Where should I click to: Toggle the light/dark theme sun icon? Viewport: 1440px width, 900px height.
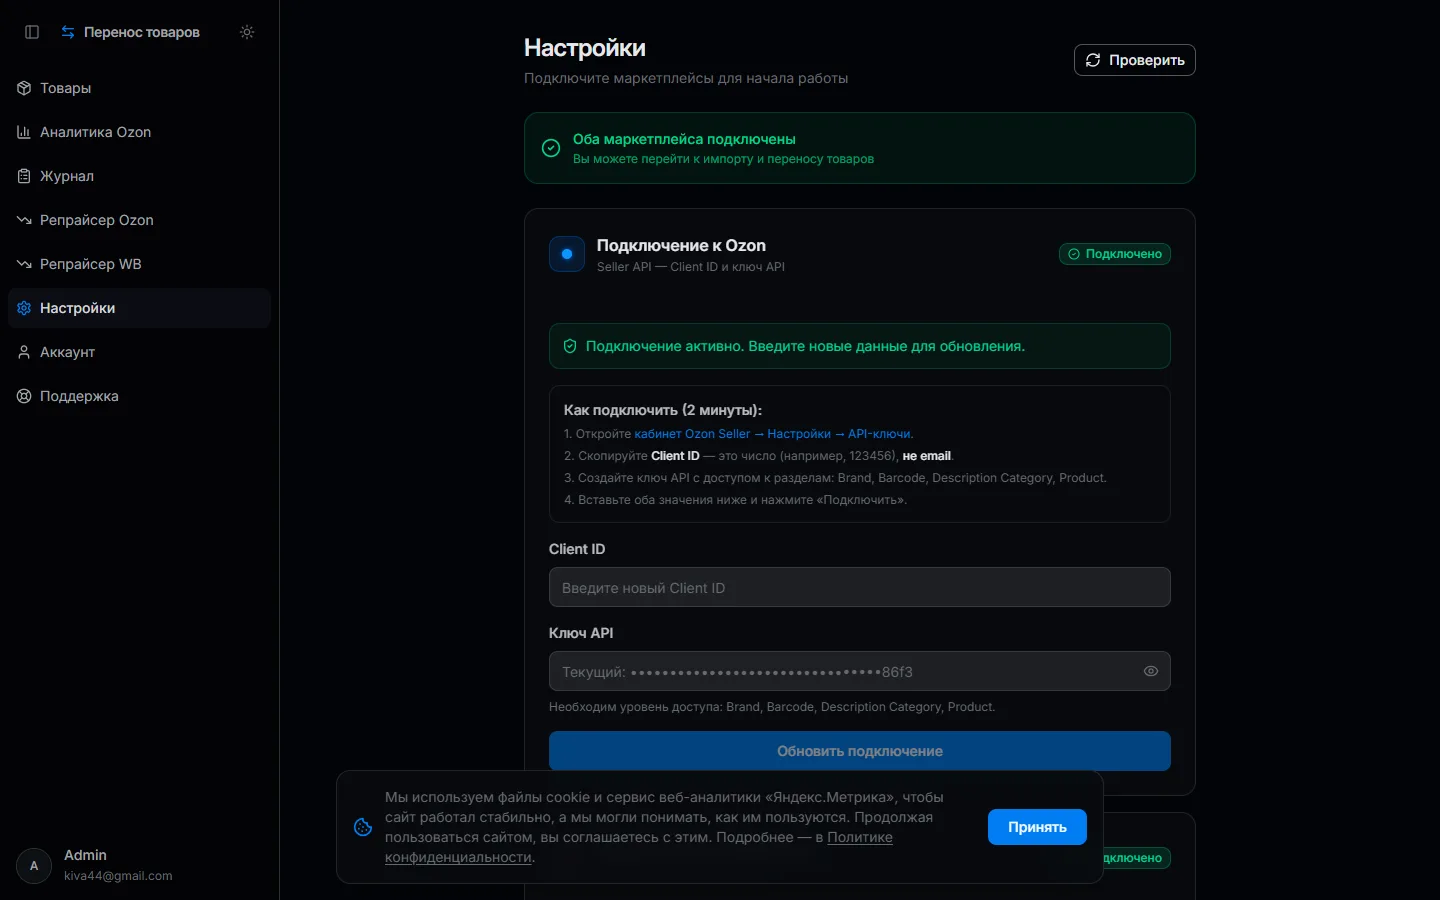pos(247,32)
